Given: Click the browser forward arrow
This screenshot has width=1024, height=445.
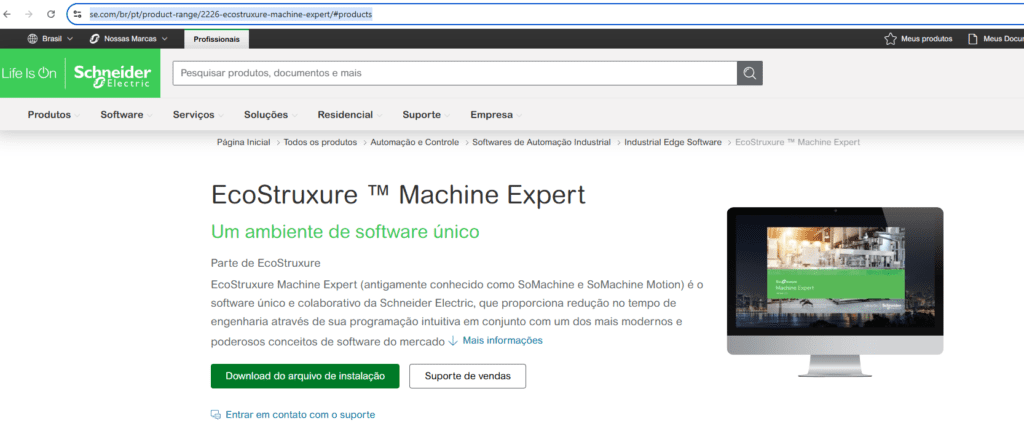Looking at the screenshot, I should pos(29,14).
